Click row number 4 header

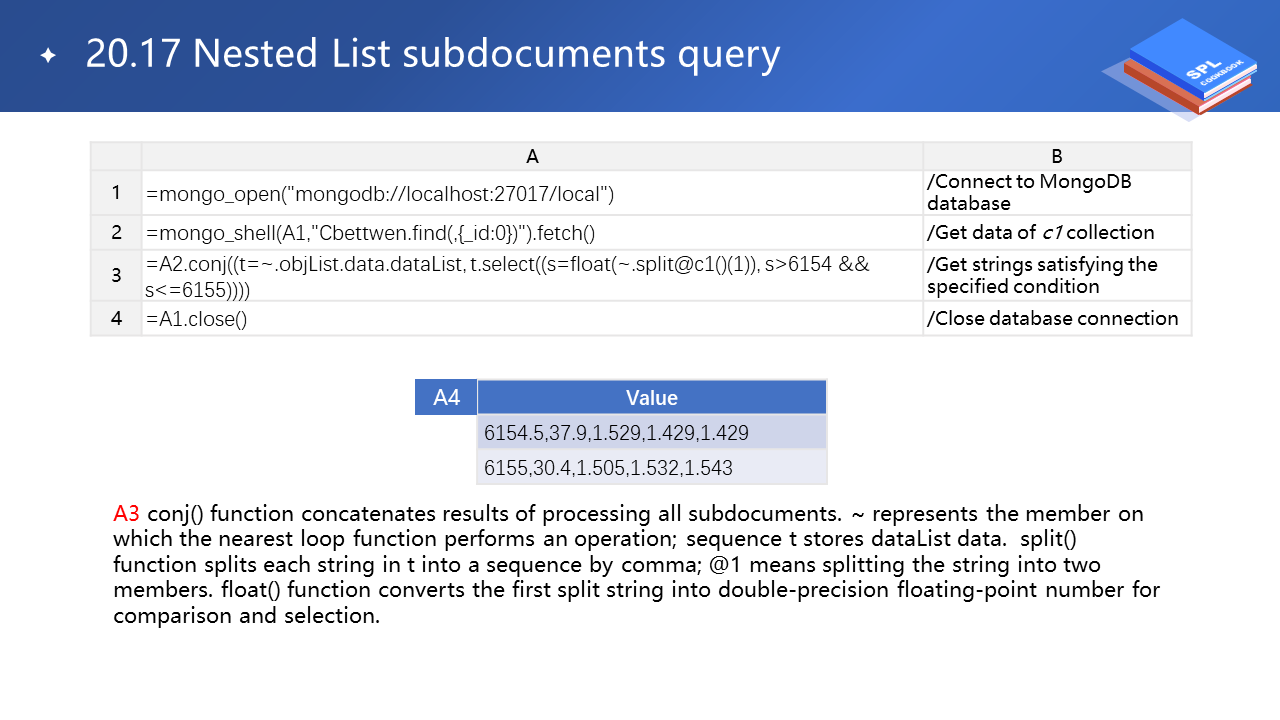[116, 318]
